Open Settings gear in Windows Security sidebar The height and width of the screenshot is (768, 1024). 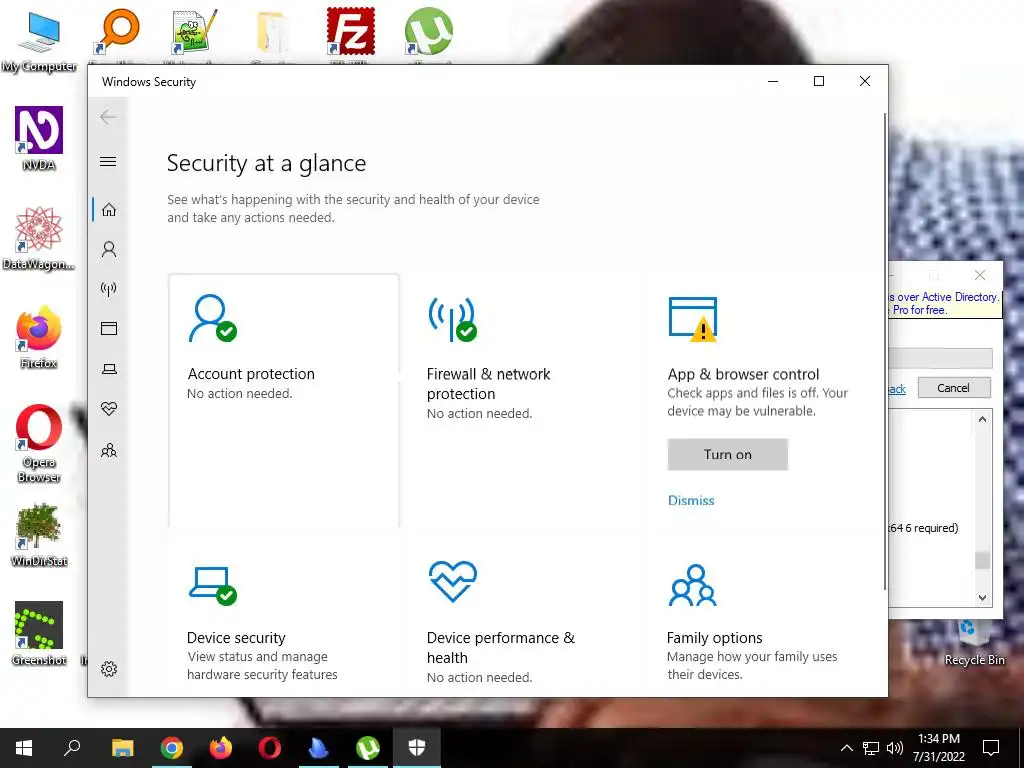tap(109, 669)
